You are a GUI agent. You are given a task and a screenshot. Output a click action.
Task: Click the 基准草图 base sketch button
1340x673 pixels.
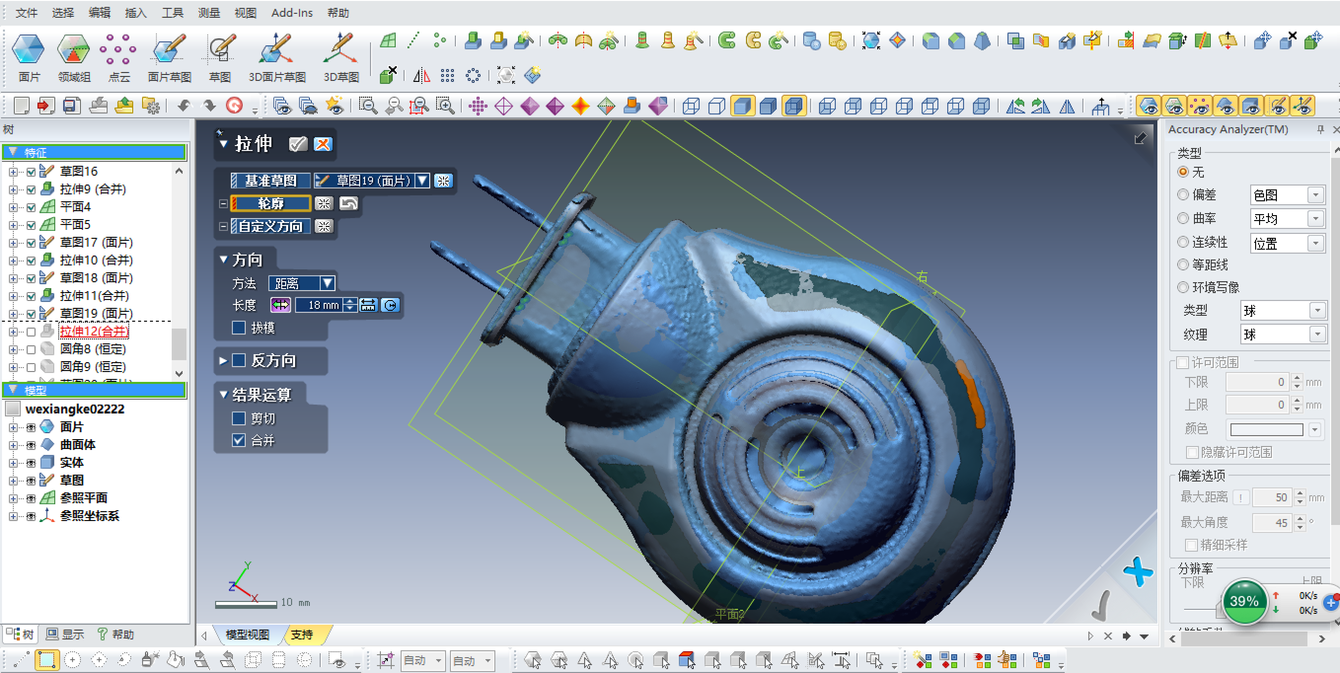270,181
